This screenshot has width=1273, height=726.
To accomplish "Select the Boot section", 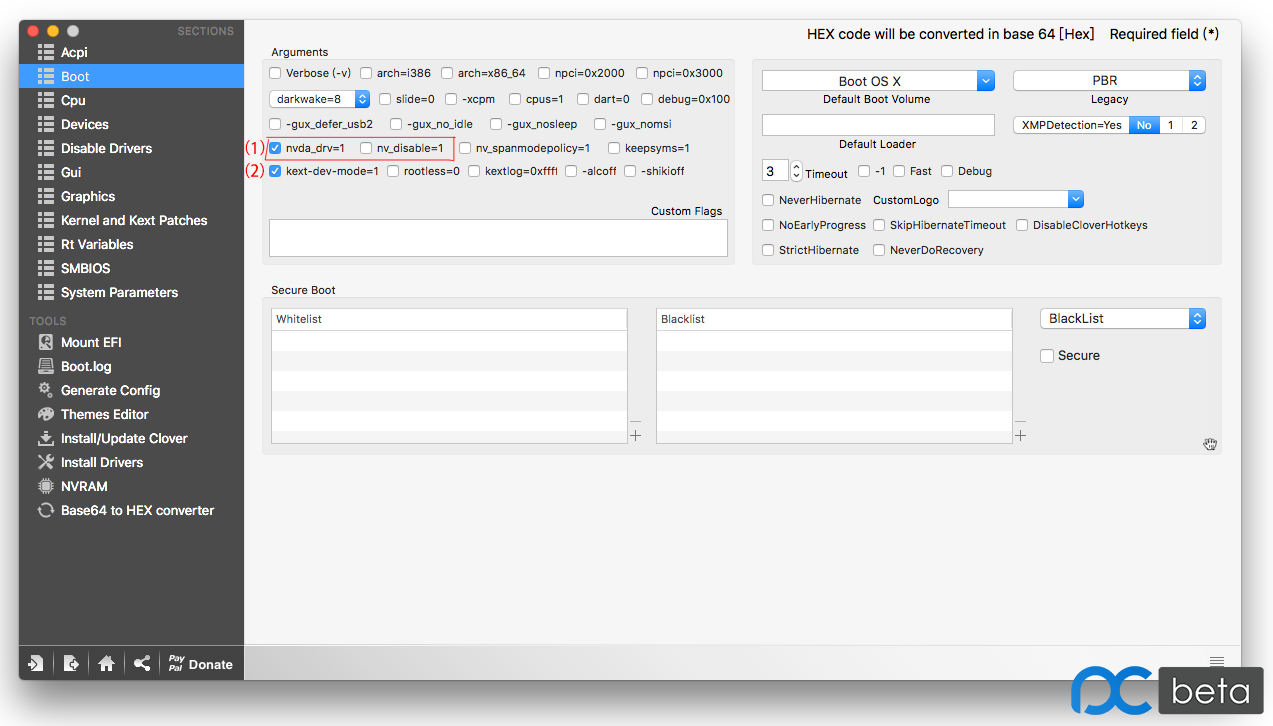I will coord(131,76).
